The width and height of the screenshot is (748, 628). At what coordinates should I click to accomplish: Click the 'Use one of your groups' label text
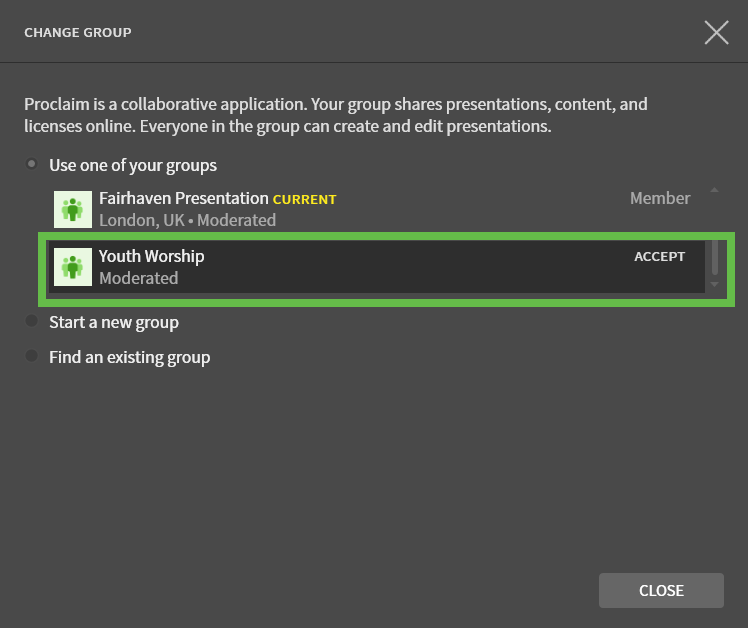click(x=133, y=166)
